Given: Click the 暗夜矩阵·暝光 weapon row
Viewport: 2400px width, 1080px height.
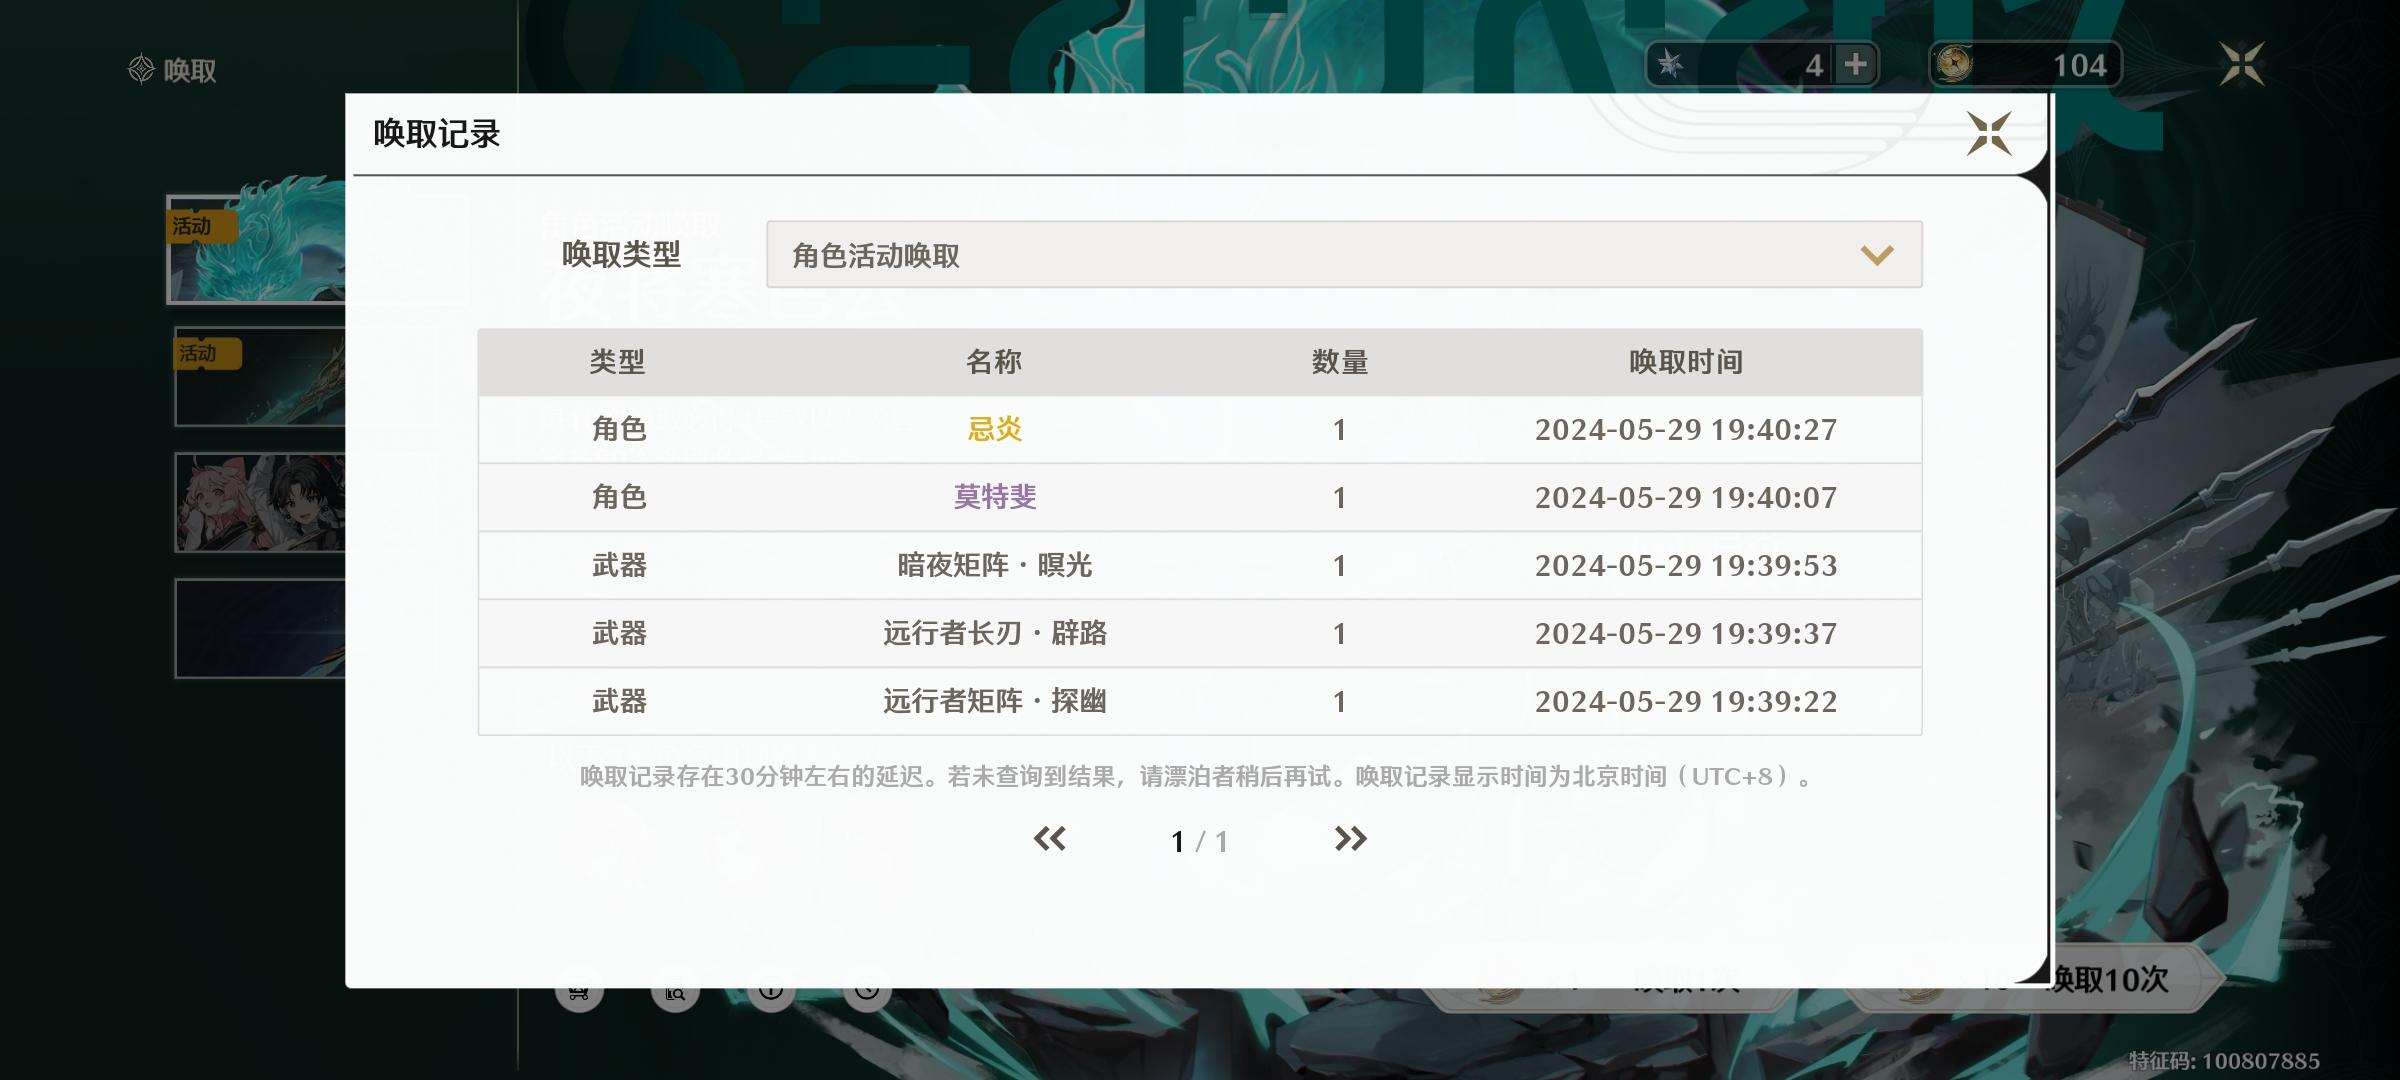Looking at the screenshot, I should (x=994, y=566).
